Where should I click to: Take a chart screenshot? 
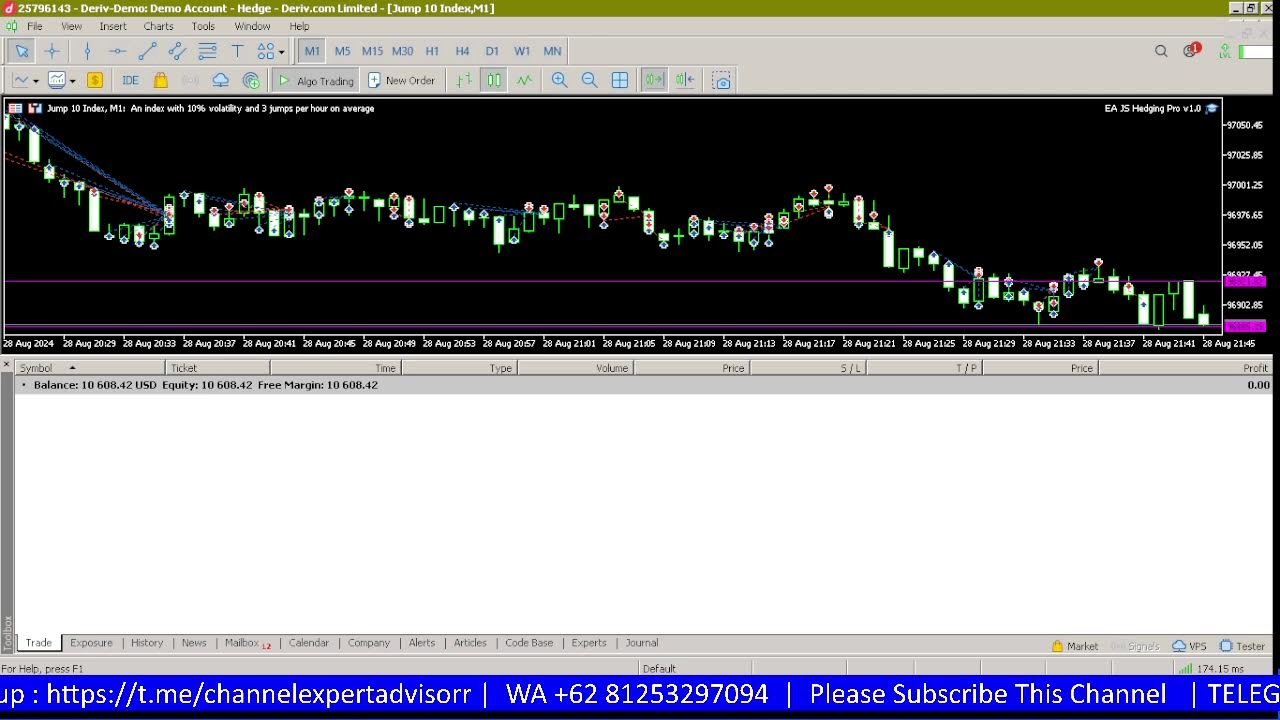(721, 80)
